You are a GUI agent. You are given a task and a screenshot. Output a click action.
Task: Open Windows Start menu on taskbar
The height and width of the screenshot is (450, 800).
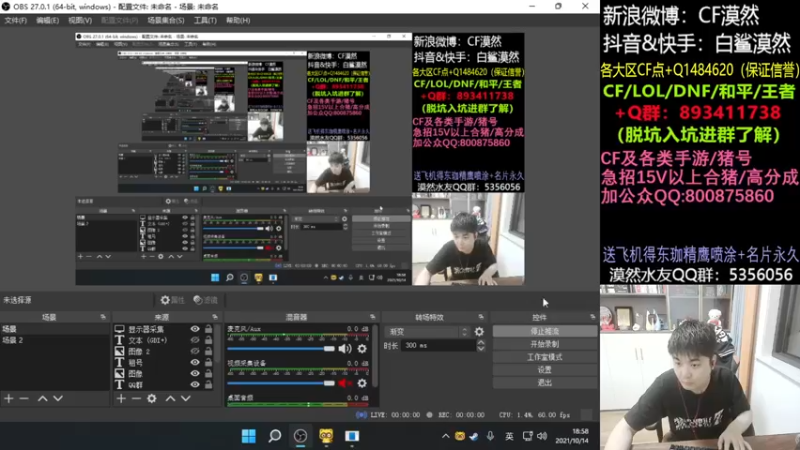pos(248,436)
